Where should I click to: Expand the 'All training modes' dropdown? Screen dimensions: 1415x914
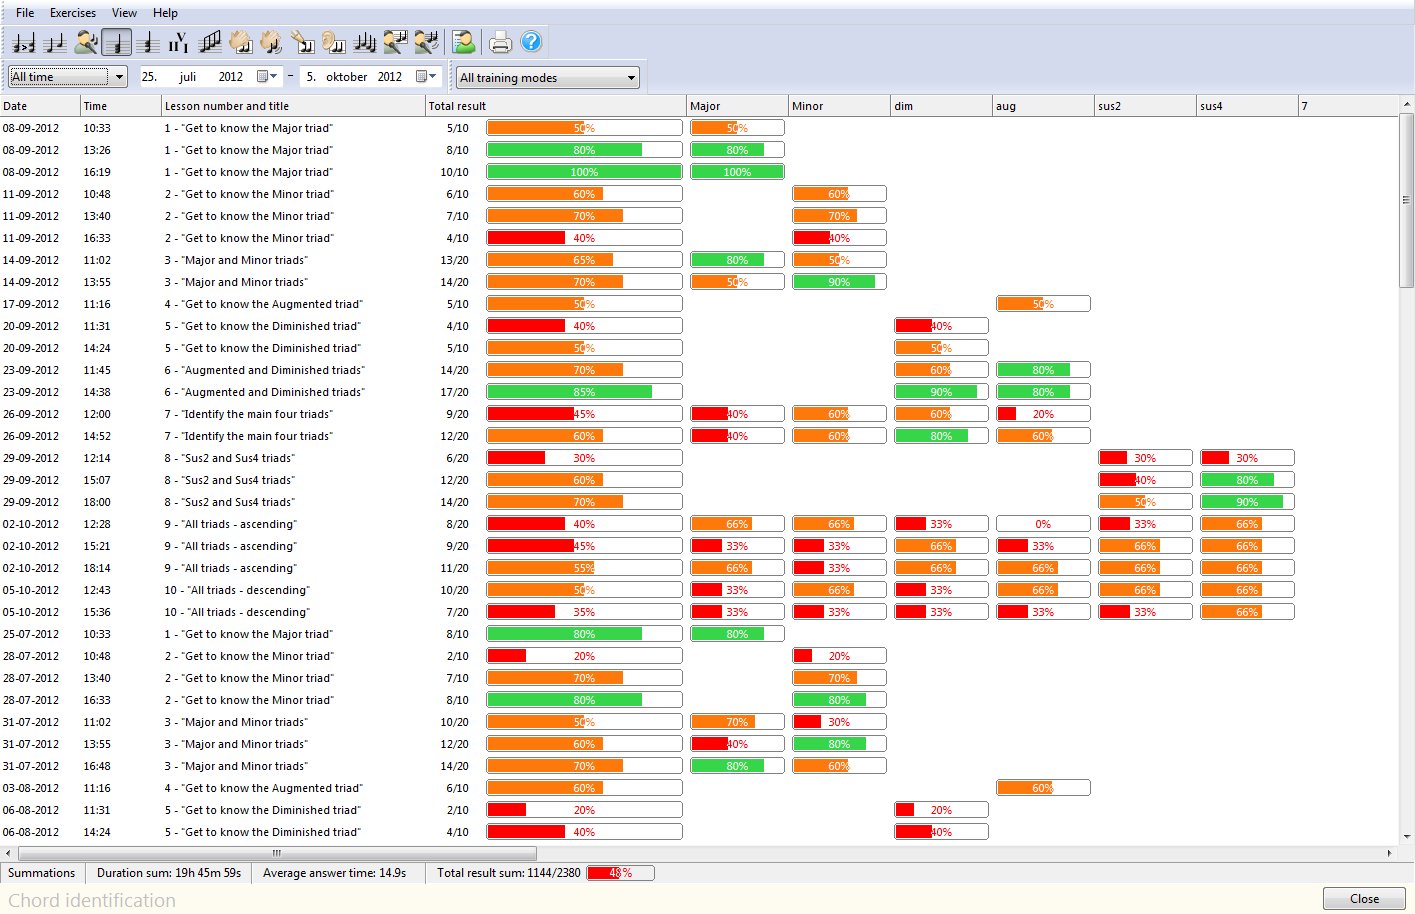pyautogui.click(x=547, y=78)
